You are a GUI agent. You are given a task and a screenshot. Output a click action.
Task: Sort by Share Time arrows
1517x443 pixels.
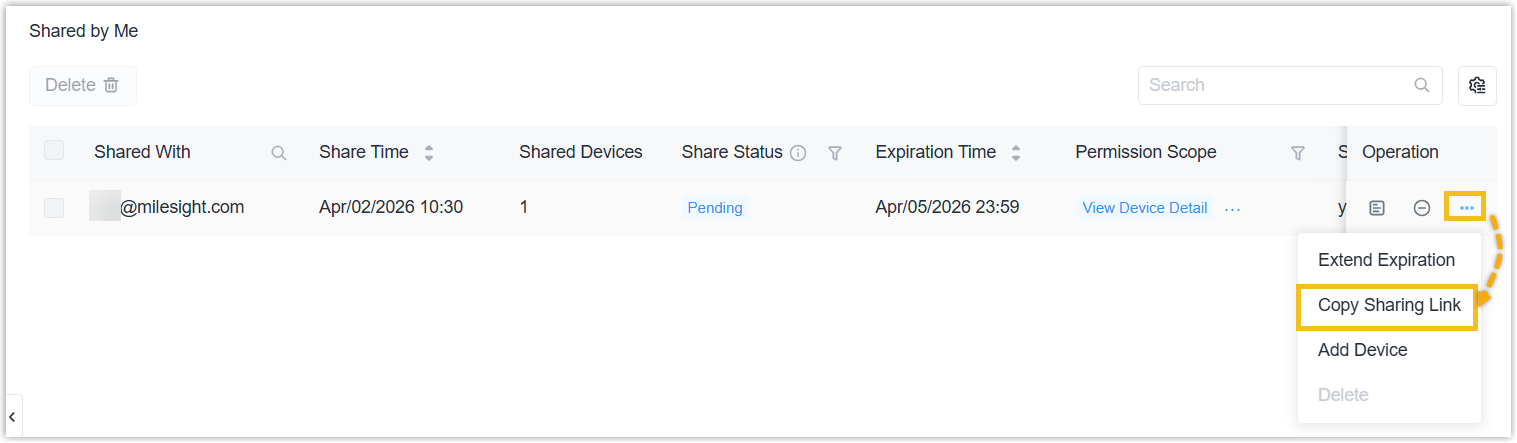[429, 153]
